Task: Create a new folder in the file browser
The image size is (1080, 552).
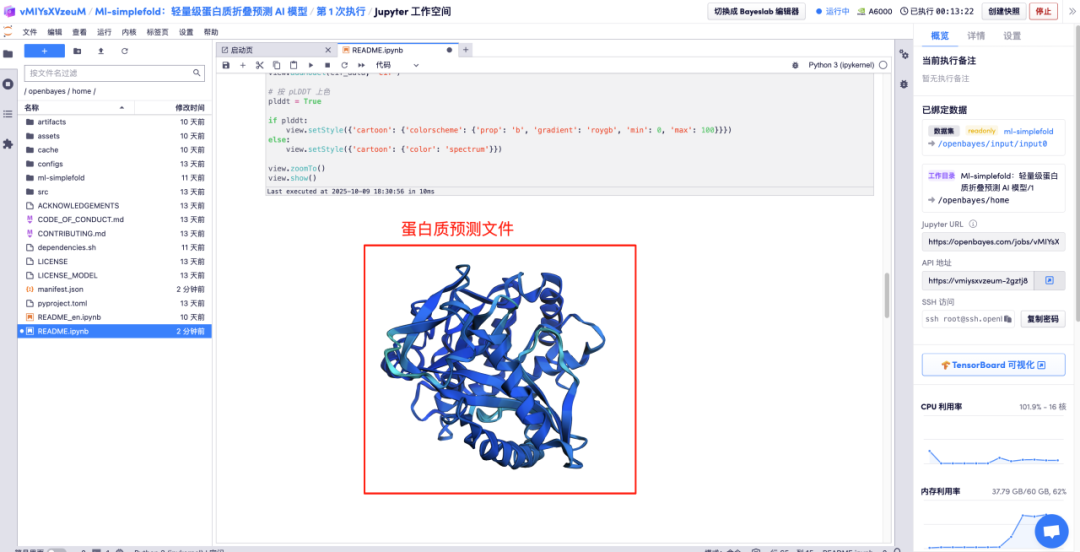Action: click(x=77, y=50)
